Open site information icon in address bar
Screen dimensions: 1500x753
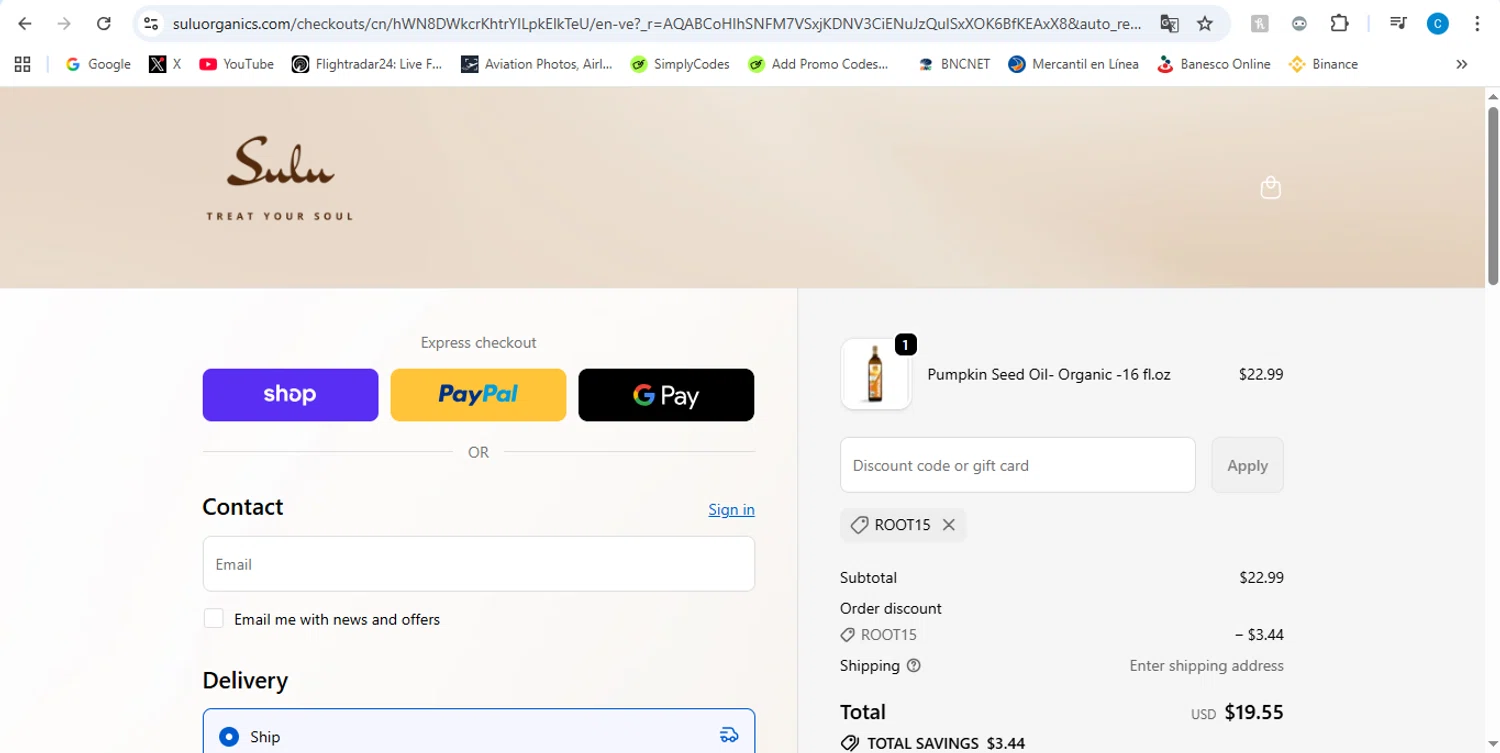(x=151, y=23)
